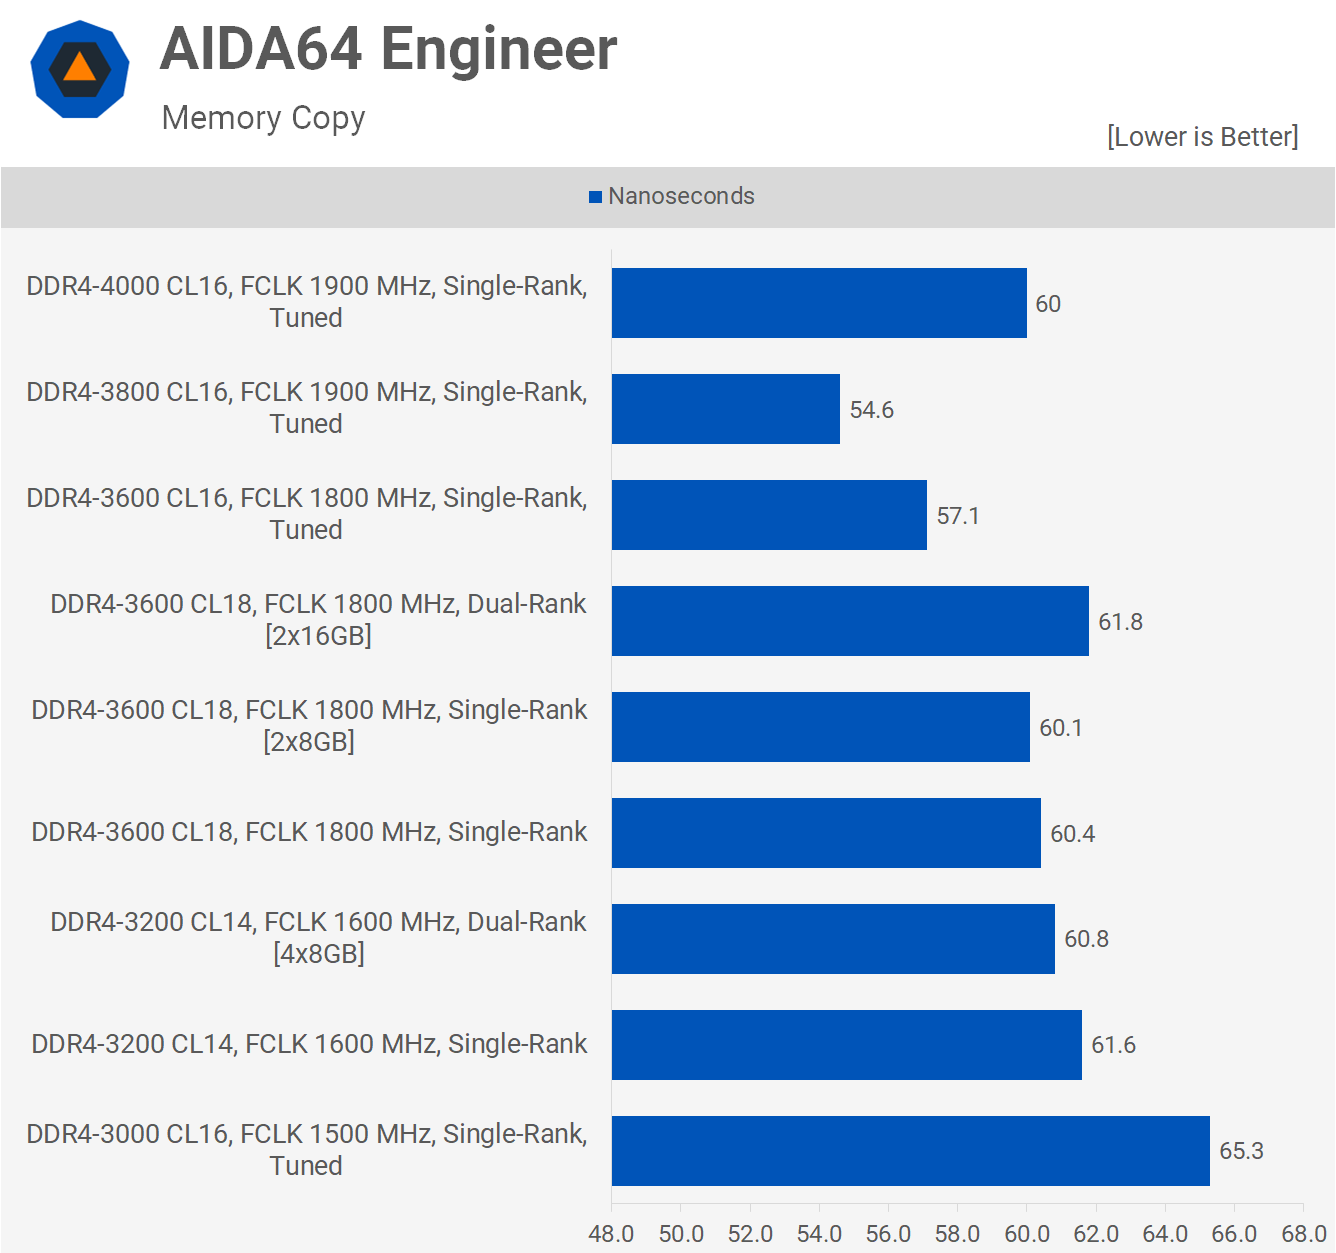Viewport: 1336px width, 1253px height.
Task: Select the DDR4-3600 CL18 2x8GB bar
Action: pos(820,727)
